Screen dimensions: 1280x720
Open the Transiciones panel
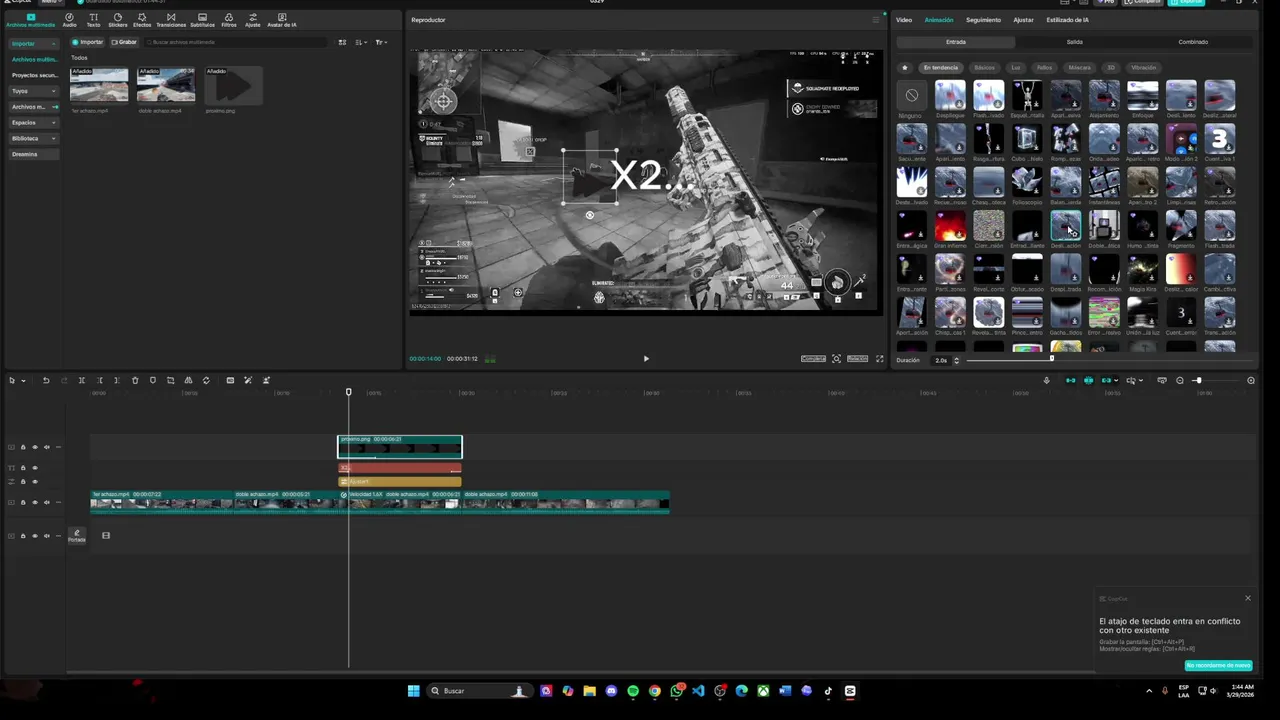(171, 19)
